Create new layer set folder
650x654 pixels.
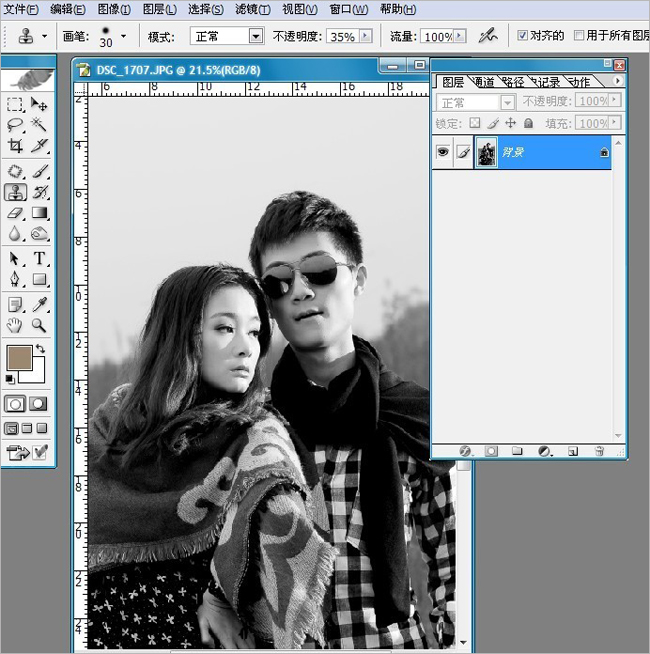click(517, 451)
